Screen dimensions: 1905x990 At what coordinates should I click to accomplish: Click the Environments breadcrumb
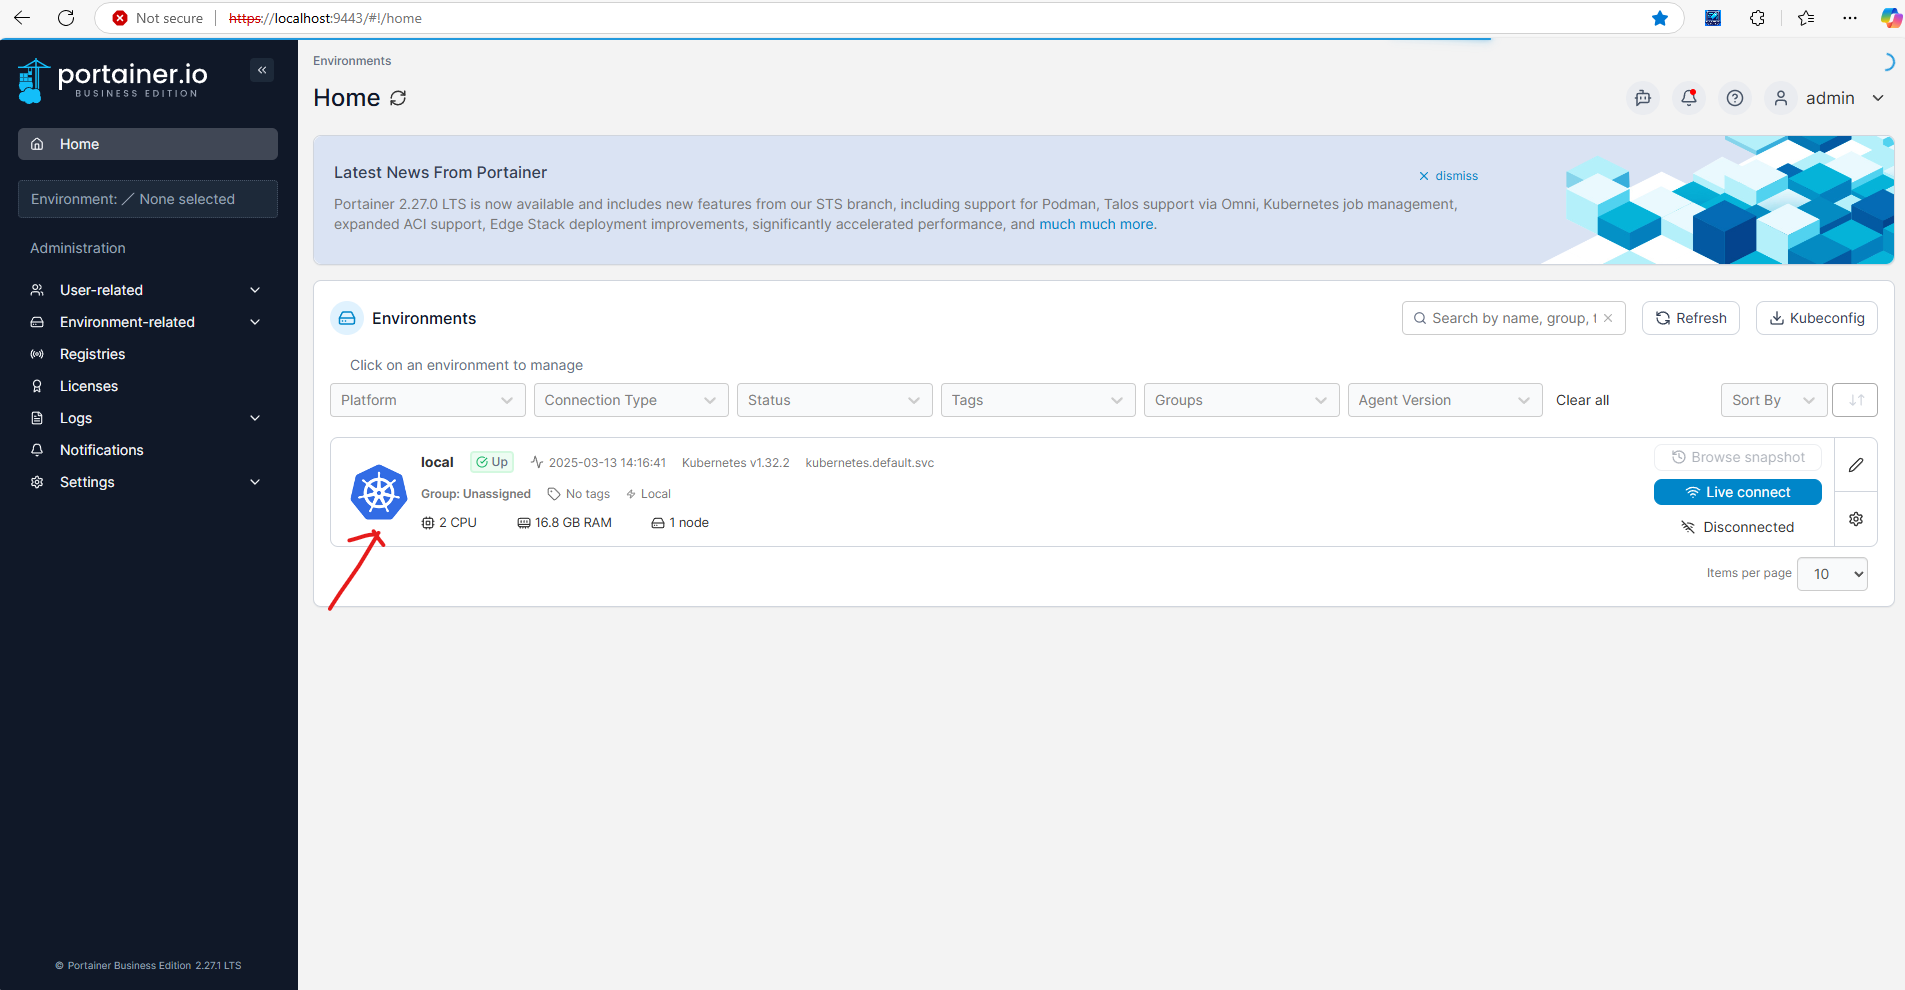point(352,61)
